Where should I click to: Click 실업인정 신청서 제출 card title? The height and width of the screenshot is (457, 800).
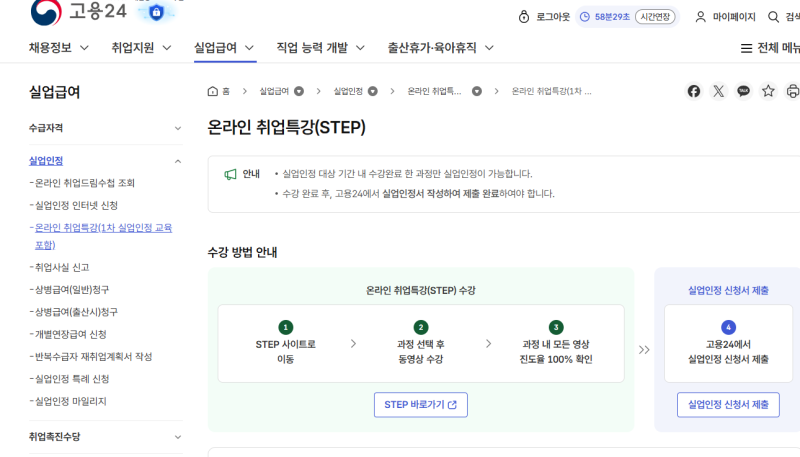[x=729, y=291]
